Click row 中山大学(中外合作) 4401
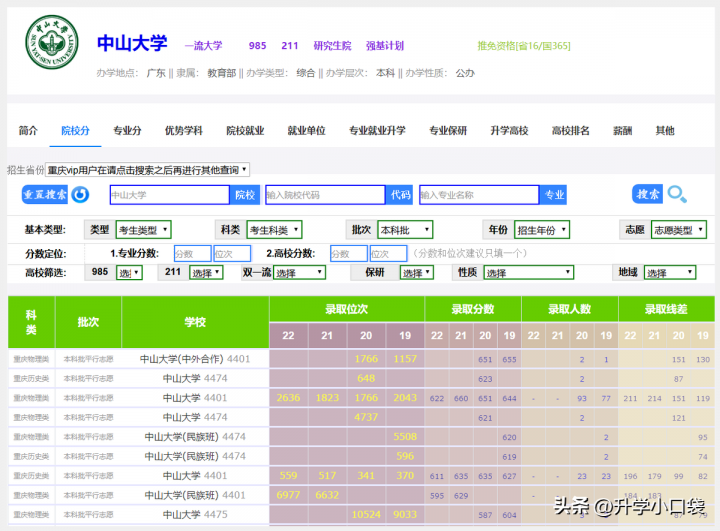The height and width of the screenshot is (531, 720). pyautogui.click(x=361, y=359)
